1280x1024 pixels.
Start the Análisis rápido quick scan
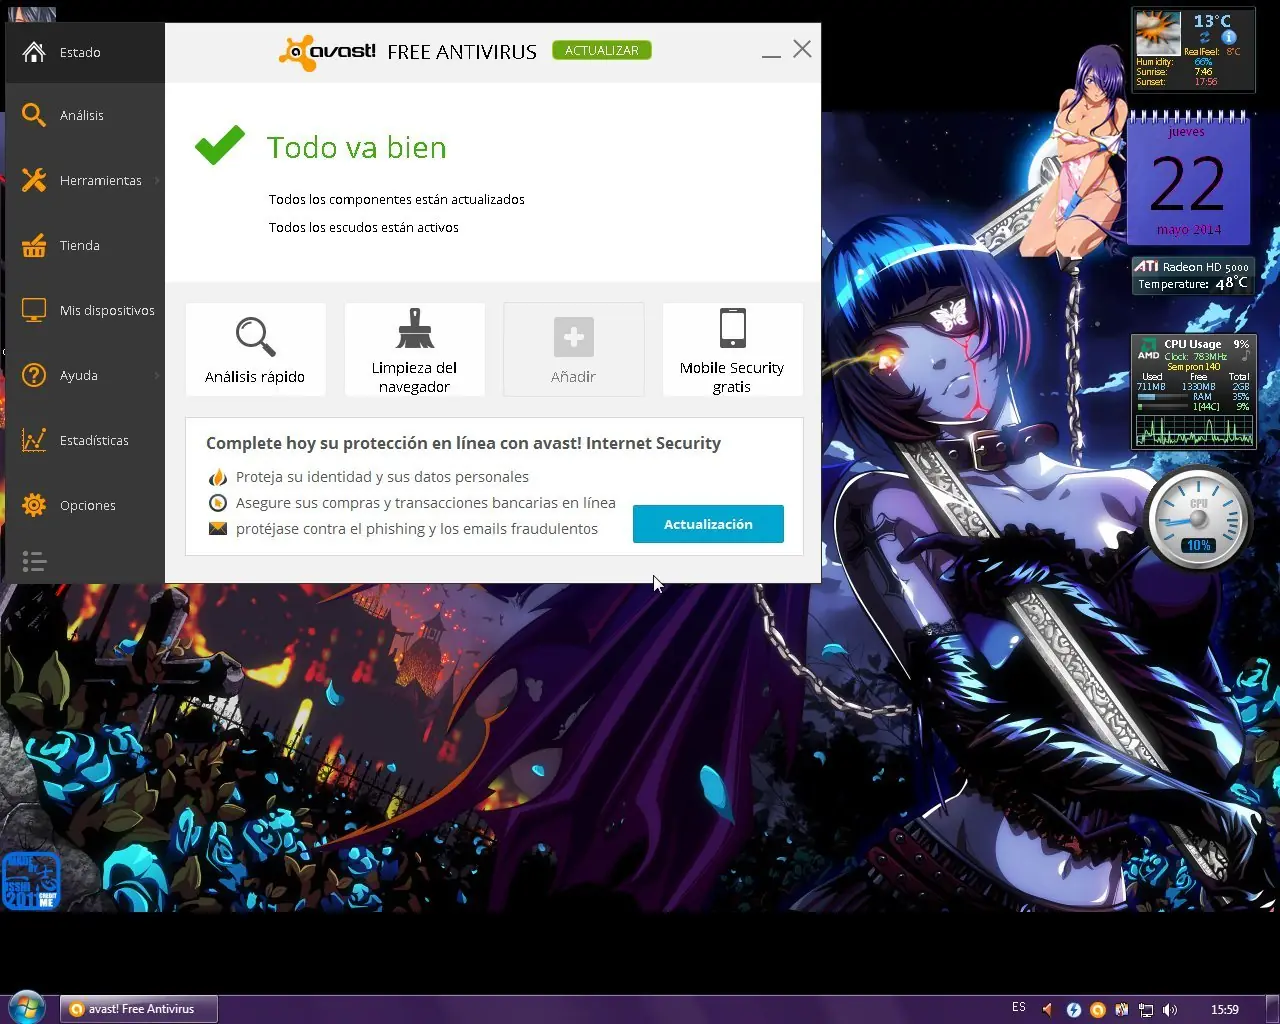click(x=255, y=349)
